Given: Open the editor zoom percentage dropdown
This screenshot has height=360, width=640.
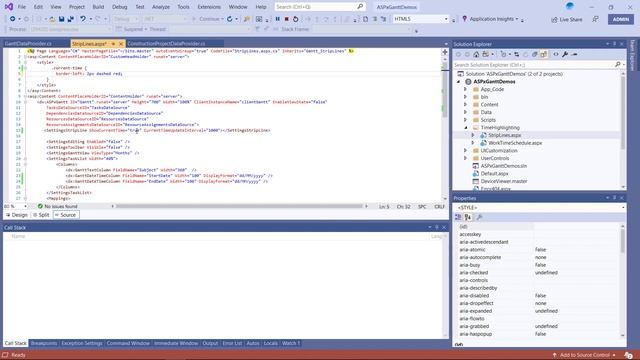Looking at the screenshot, I should [x=25, y=207].
